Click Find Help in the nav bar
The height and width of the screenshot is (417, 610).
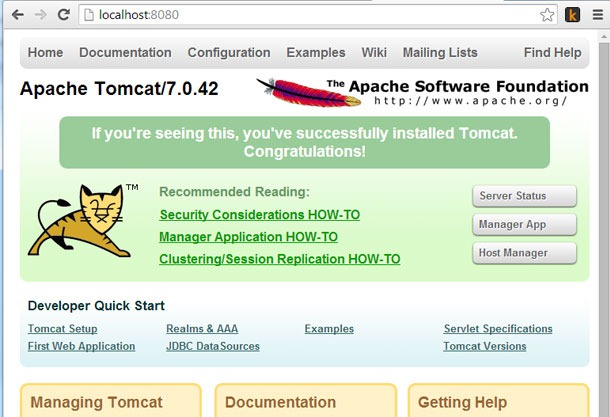(x=552, y=53)
